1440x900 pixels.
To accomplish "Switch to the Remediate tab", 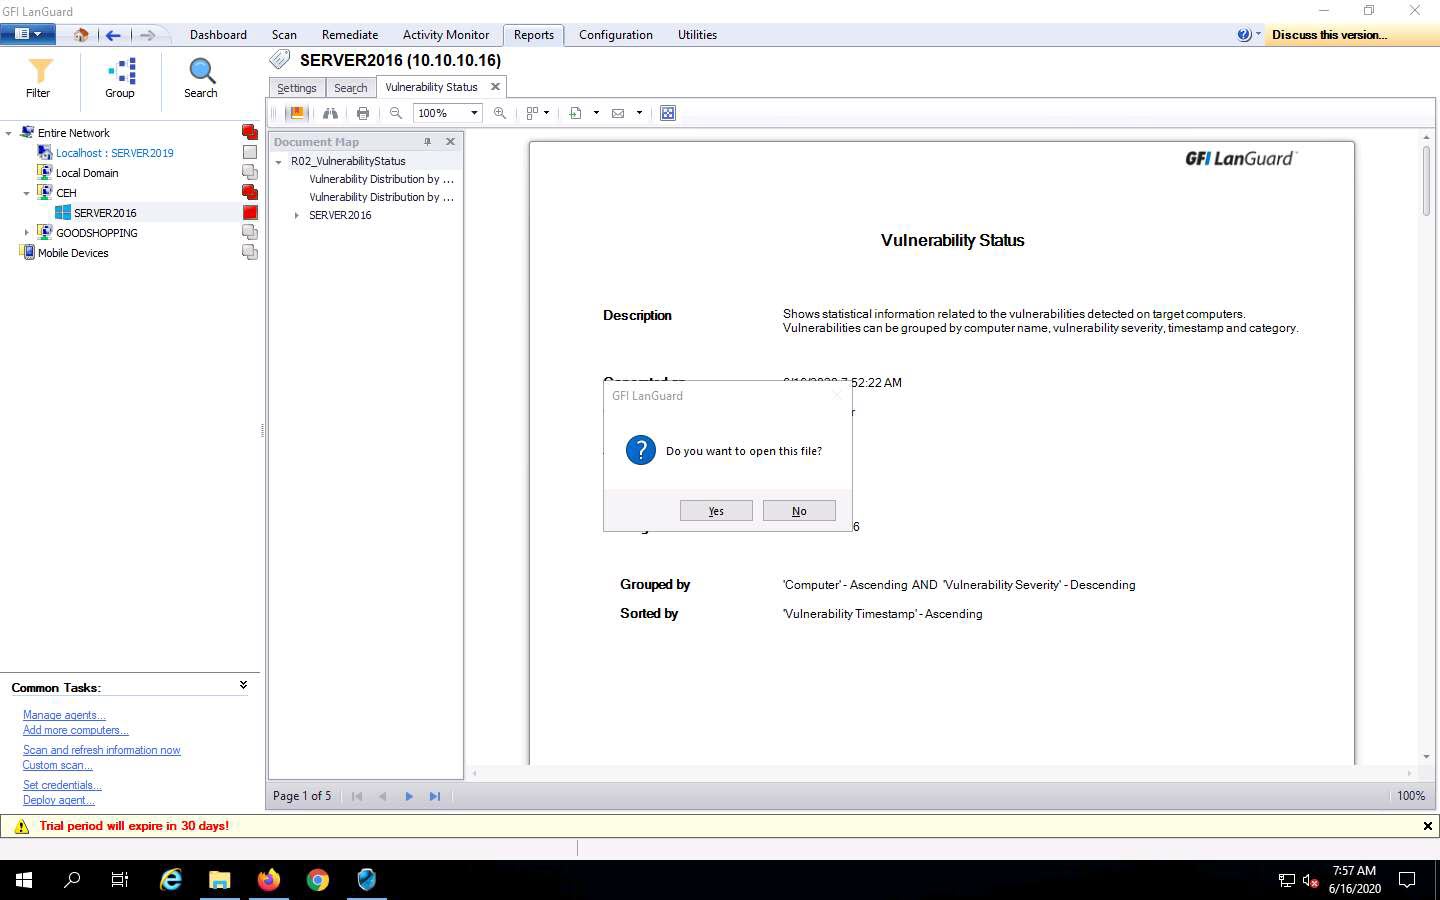I will [350, 35].
